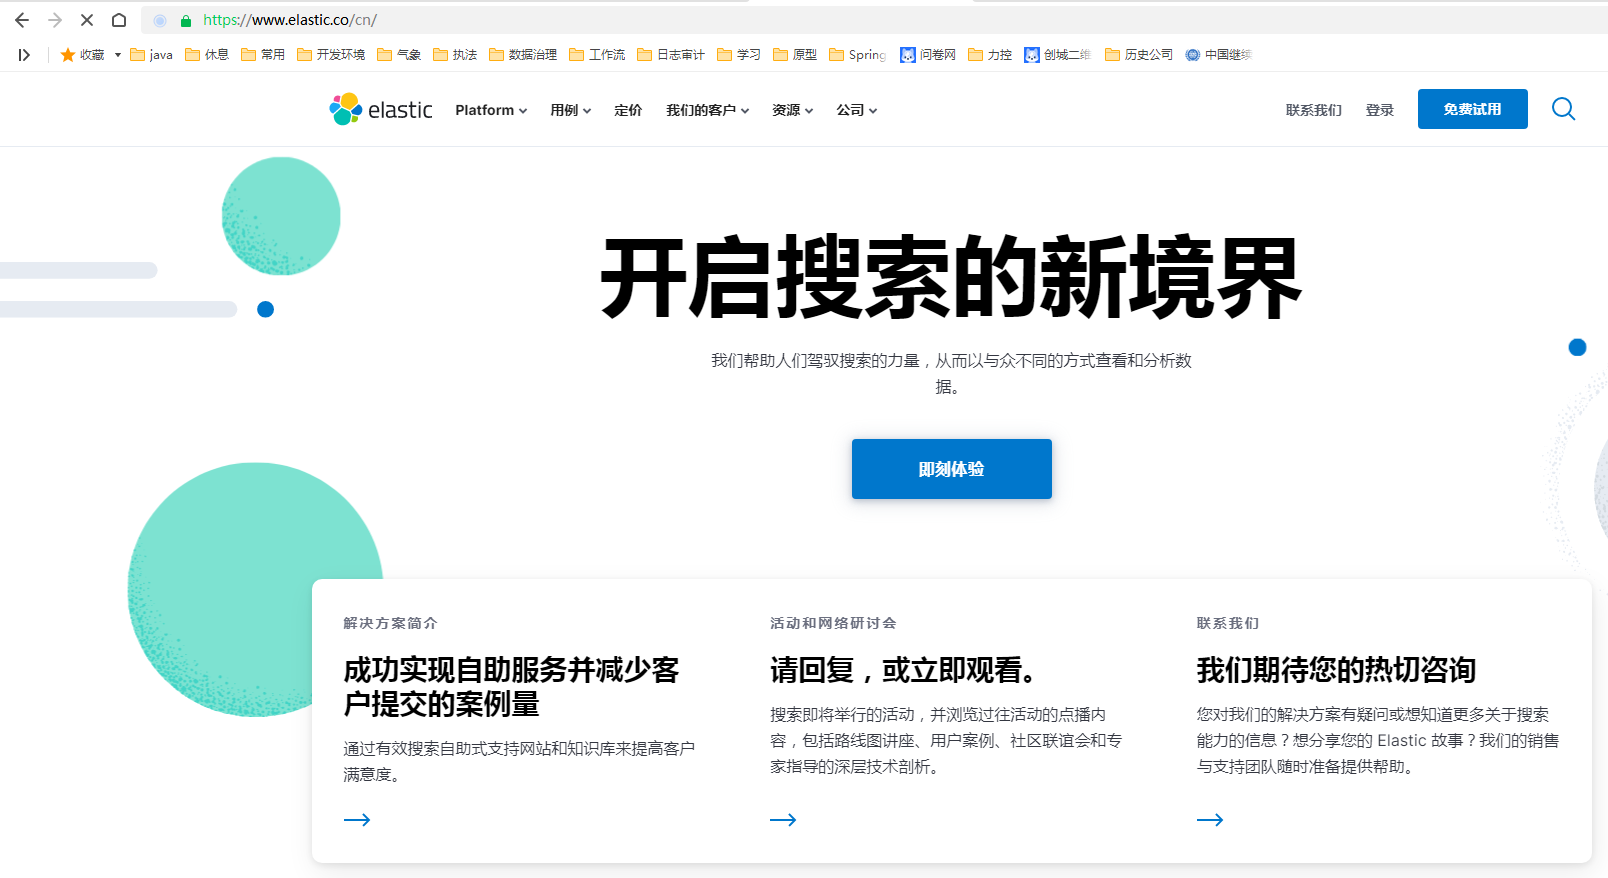Viewport: 1608px width, 878px height.
Task: Open the 创城二维 bookmark
Action: click(x=1058, y=55)
